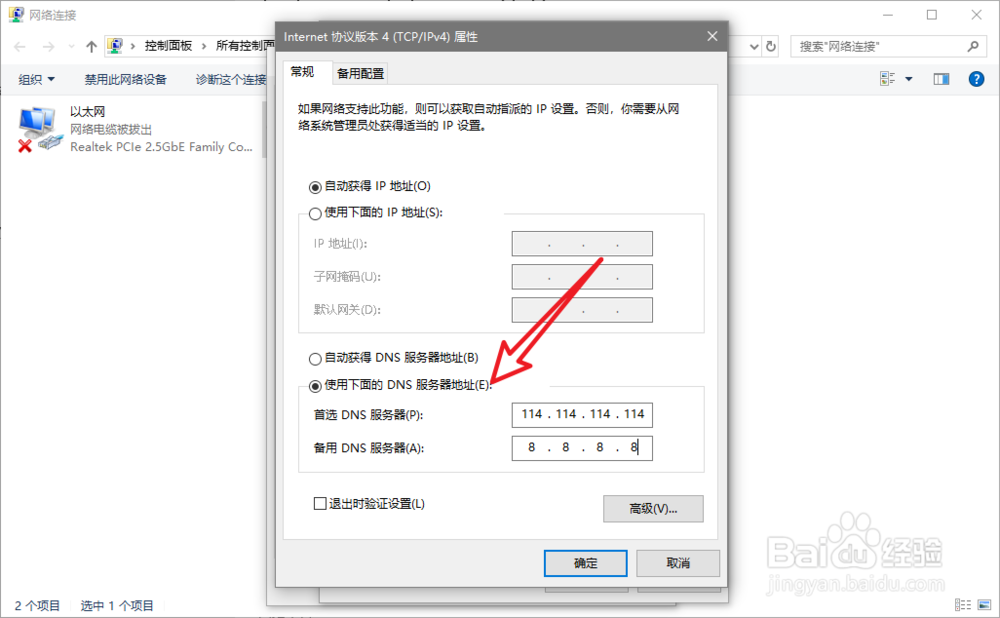Enable 退出时验证设置 checkbox
Screen dimensions: 1000x618
coord(320,504)
